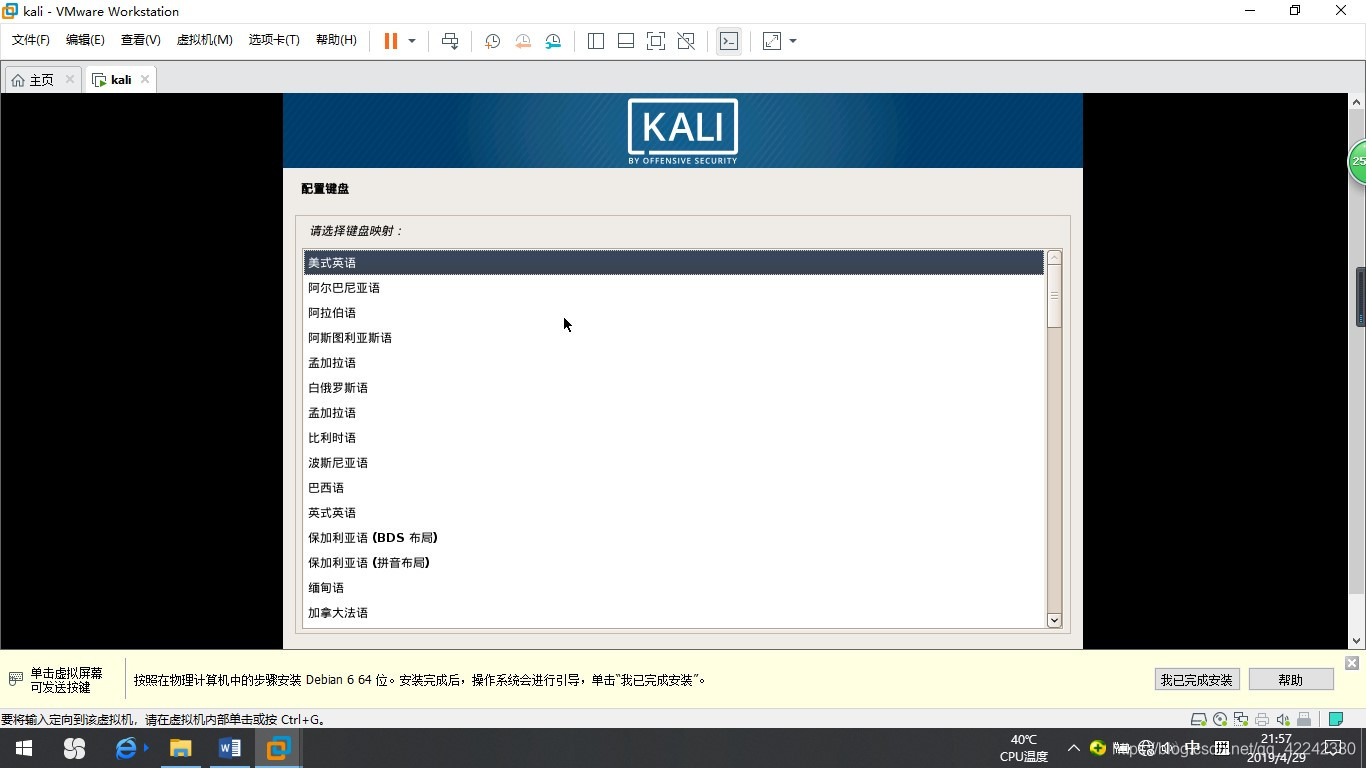
Task: Click the 40℃ CPU温度 taskbar readout
Action: 1024,748
